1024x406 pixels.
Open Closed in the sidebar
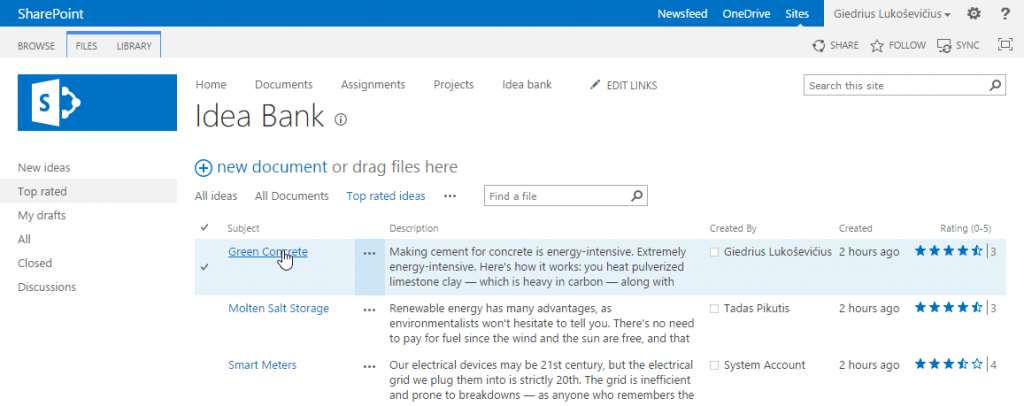pyautogui.click(x=35, y=263)
